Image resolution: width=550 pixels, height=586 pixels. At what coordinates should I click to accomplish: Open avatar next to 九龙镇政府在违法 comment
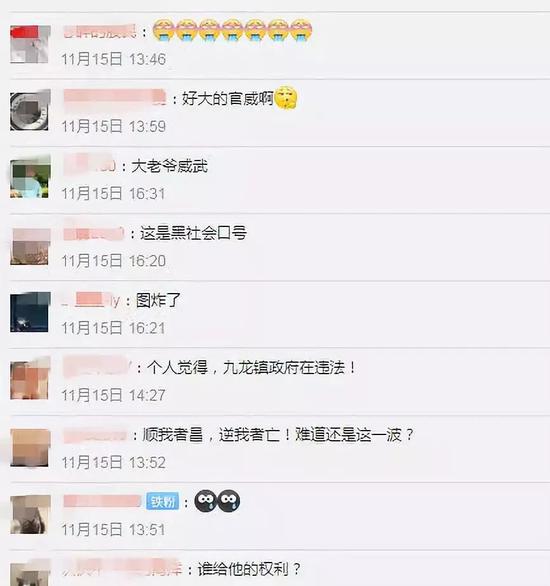tap(30, 380)
